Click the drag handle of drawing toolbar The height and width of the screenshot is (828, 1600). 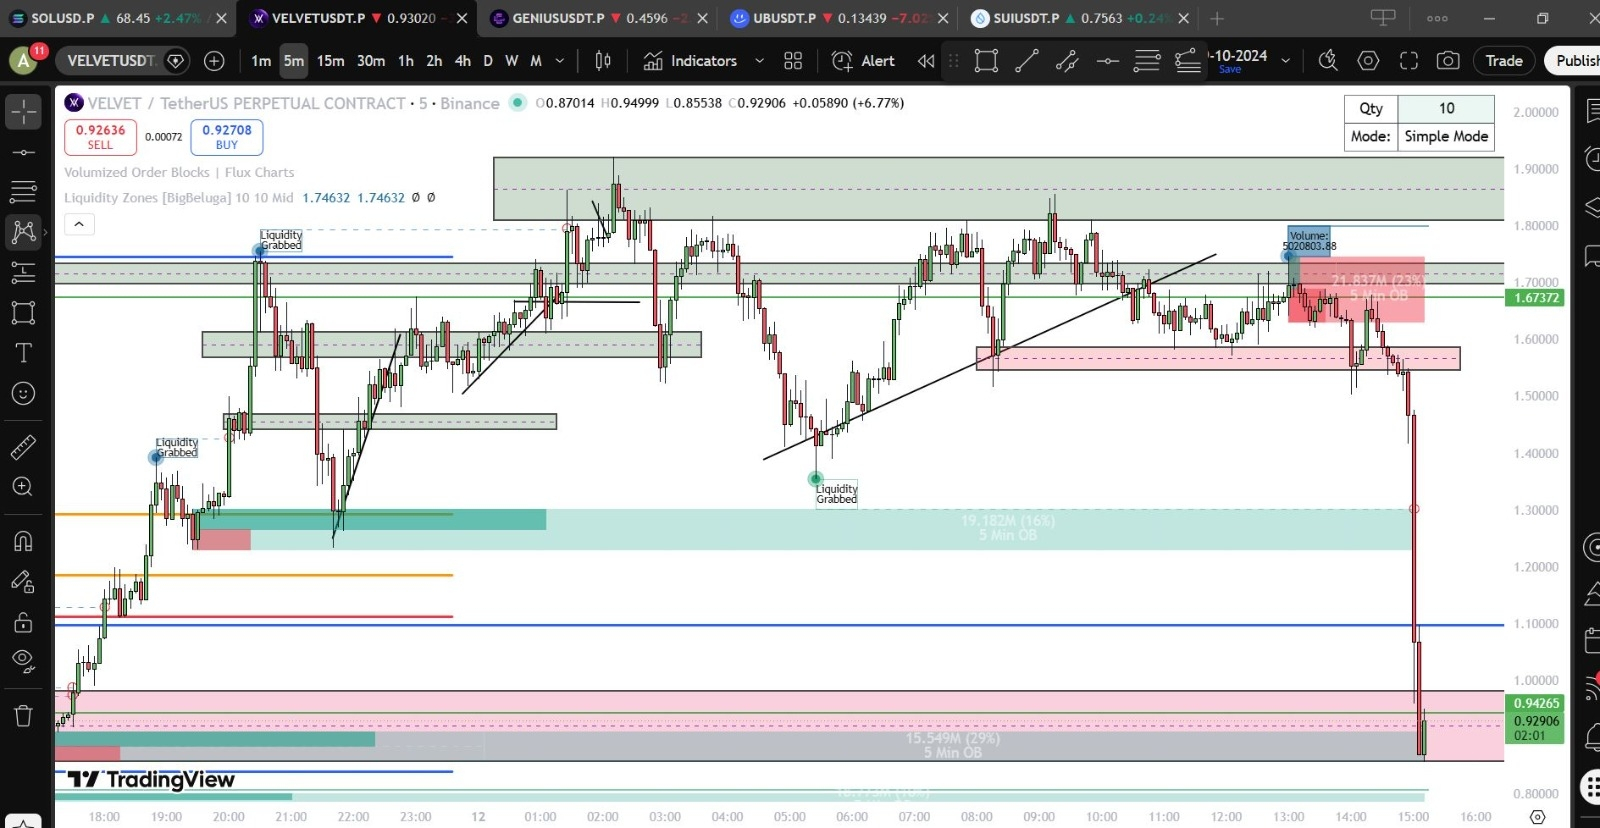pos(954,61)
